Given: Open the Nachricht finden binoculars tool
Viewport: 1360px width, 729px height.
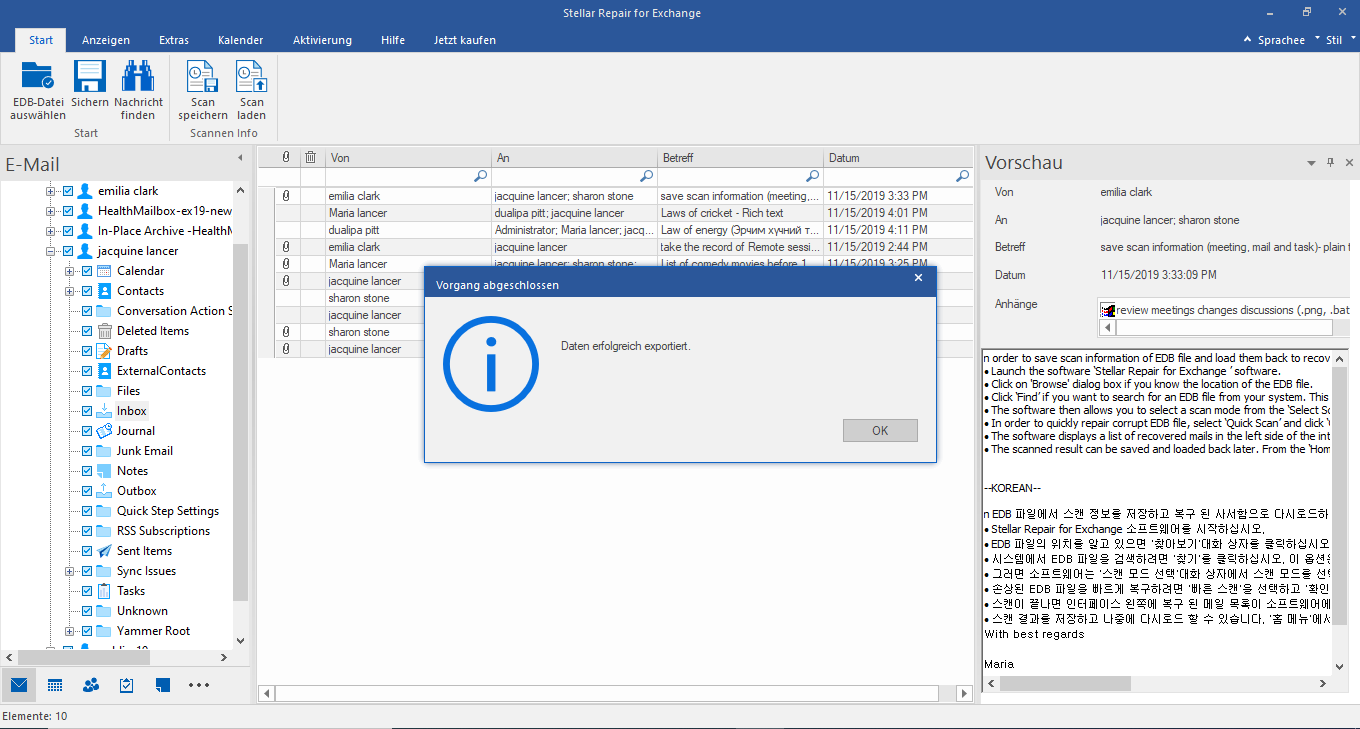Looking at the screenshot, I should pos(138,78).
